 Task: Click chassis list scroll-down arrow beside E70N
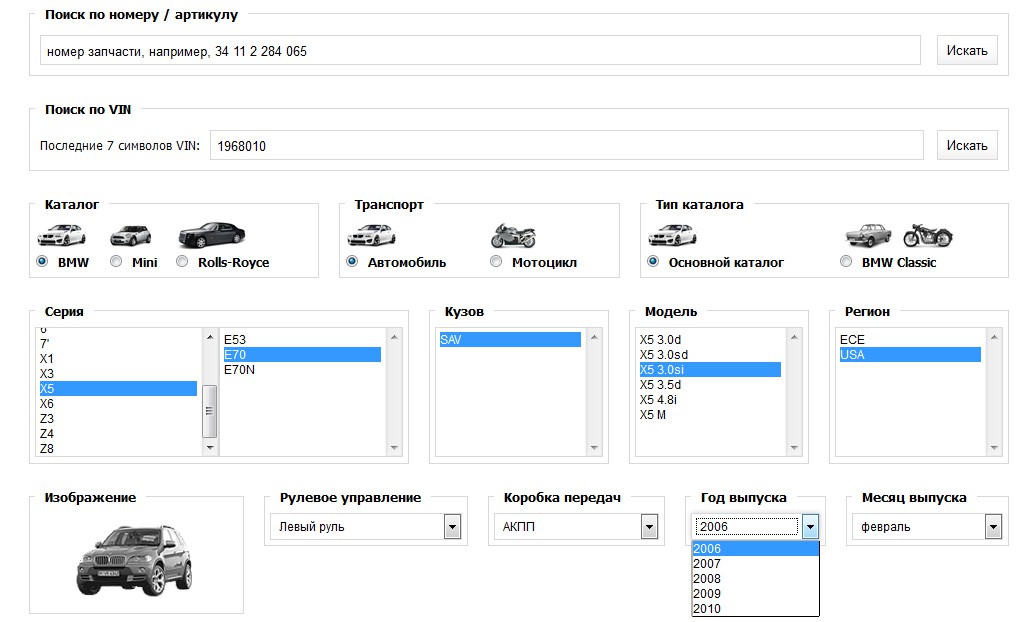click(394, 448)
